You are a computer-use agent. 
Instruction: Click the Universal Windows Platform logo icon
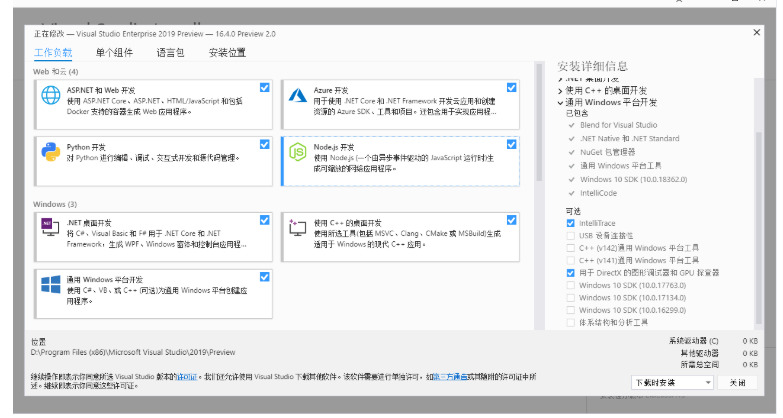(50, 284)
